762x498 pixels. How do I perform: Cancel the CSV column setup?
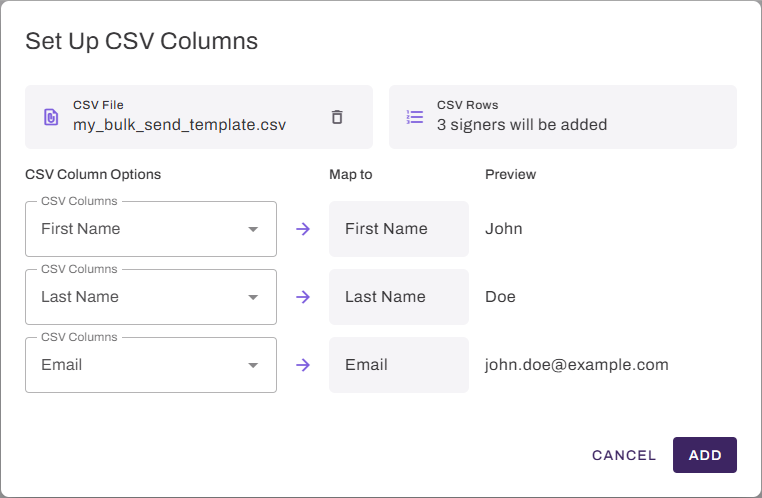click(x=624, y=455)
